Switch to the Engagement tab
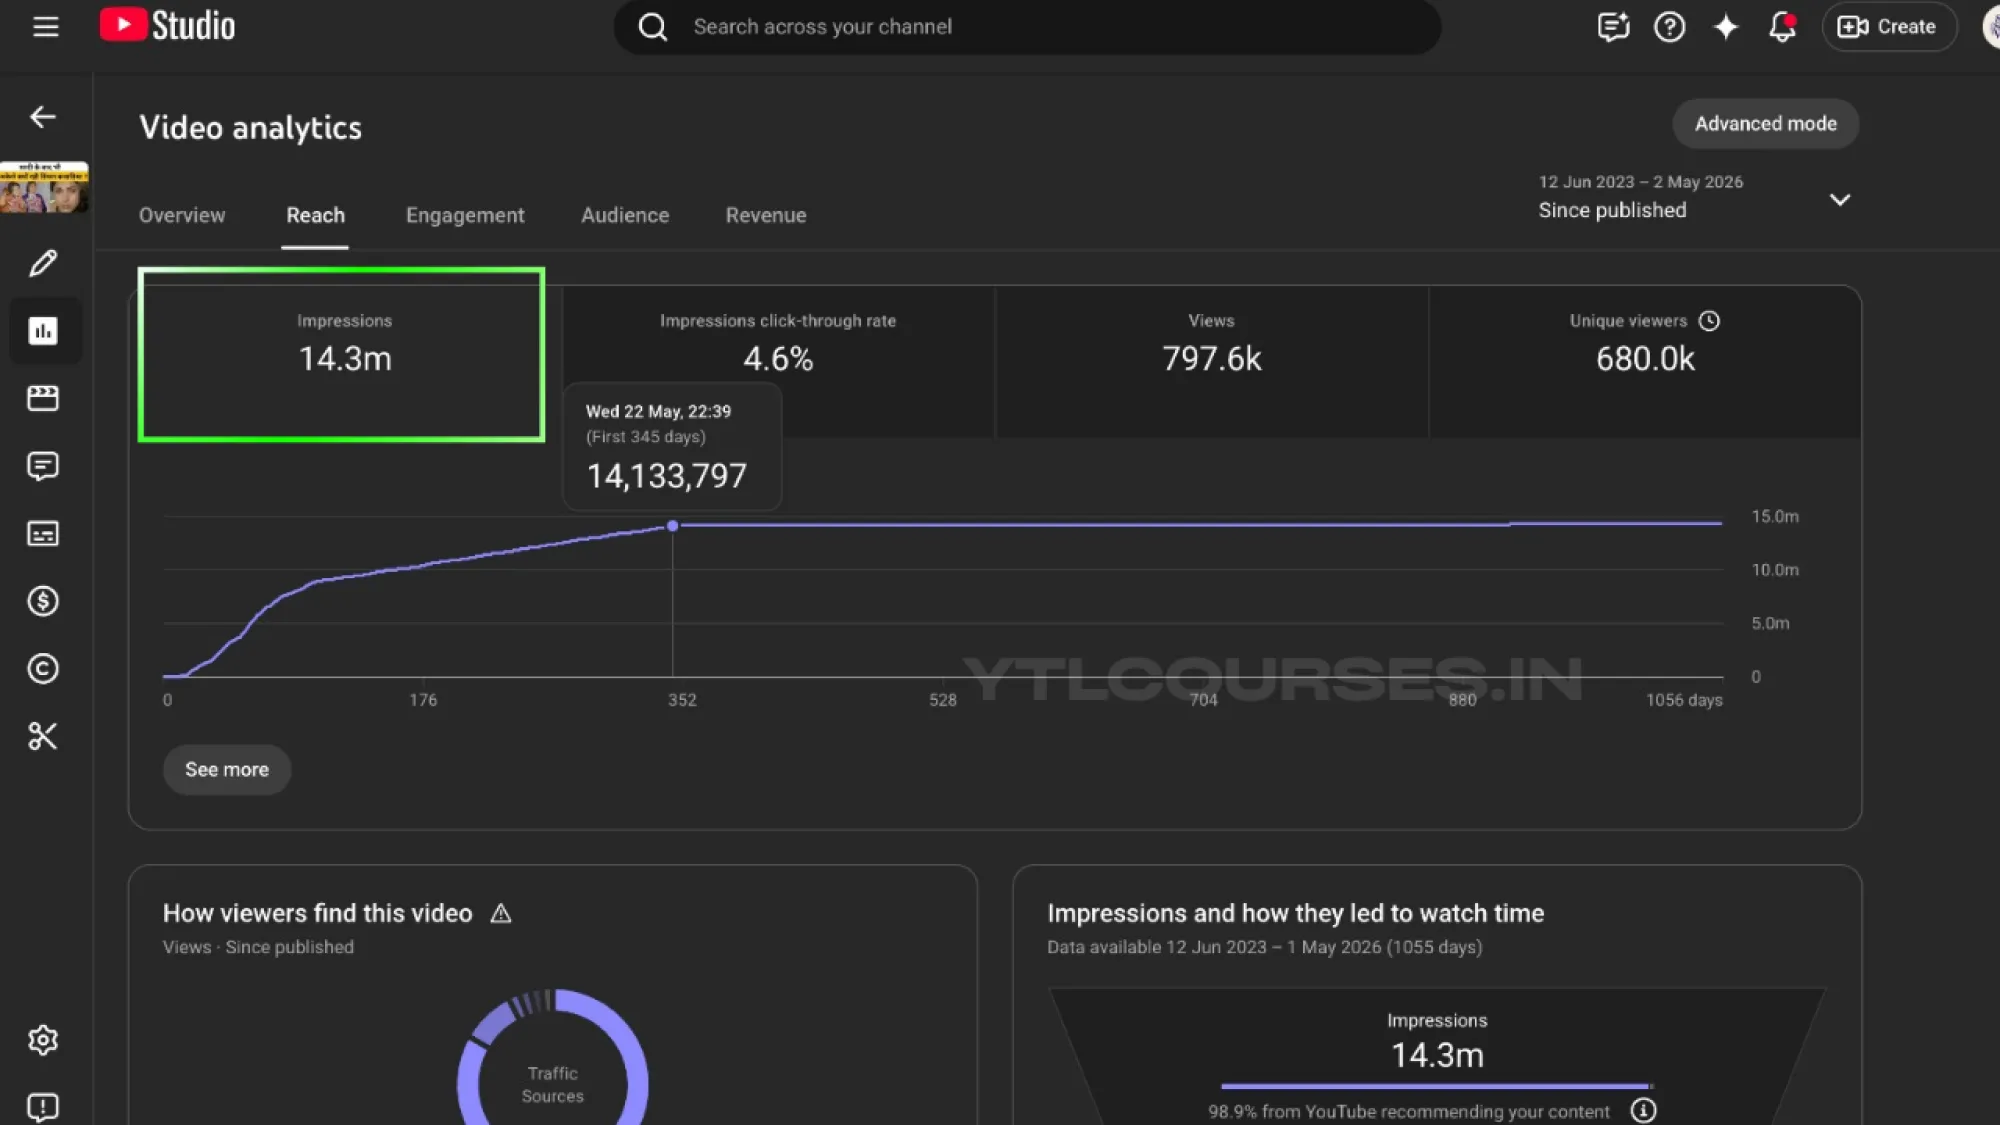 465,215
